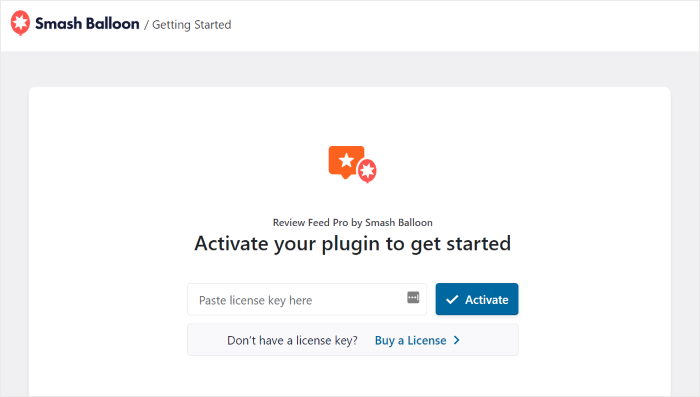The image size is (700, 397).
Task: Click the license prompt box left padding
Action: (206, 340)
